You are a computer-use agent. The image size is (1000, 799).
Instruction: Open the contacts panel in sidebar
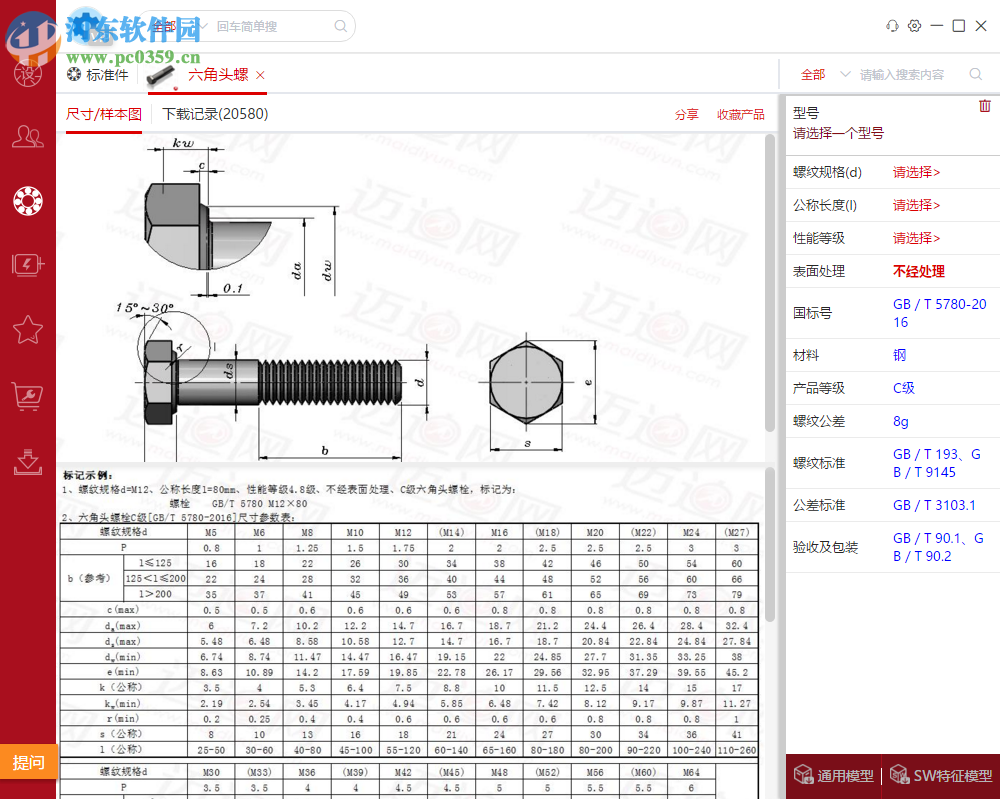point(27,137)
